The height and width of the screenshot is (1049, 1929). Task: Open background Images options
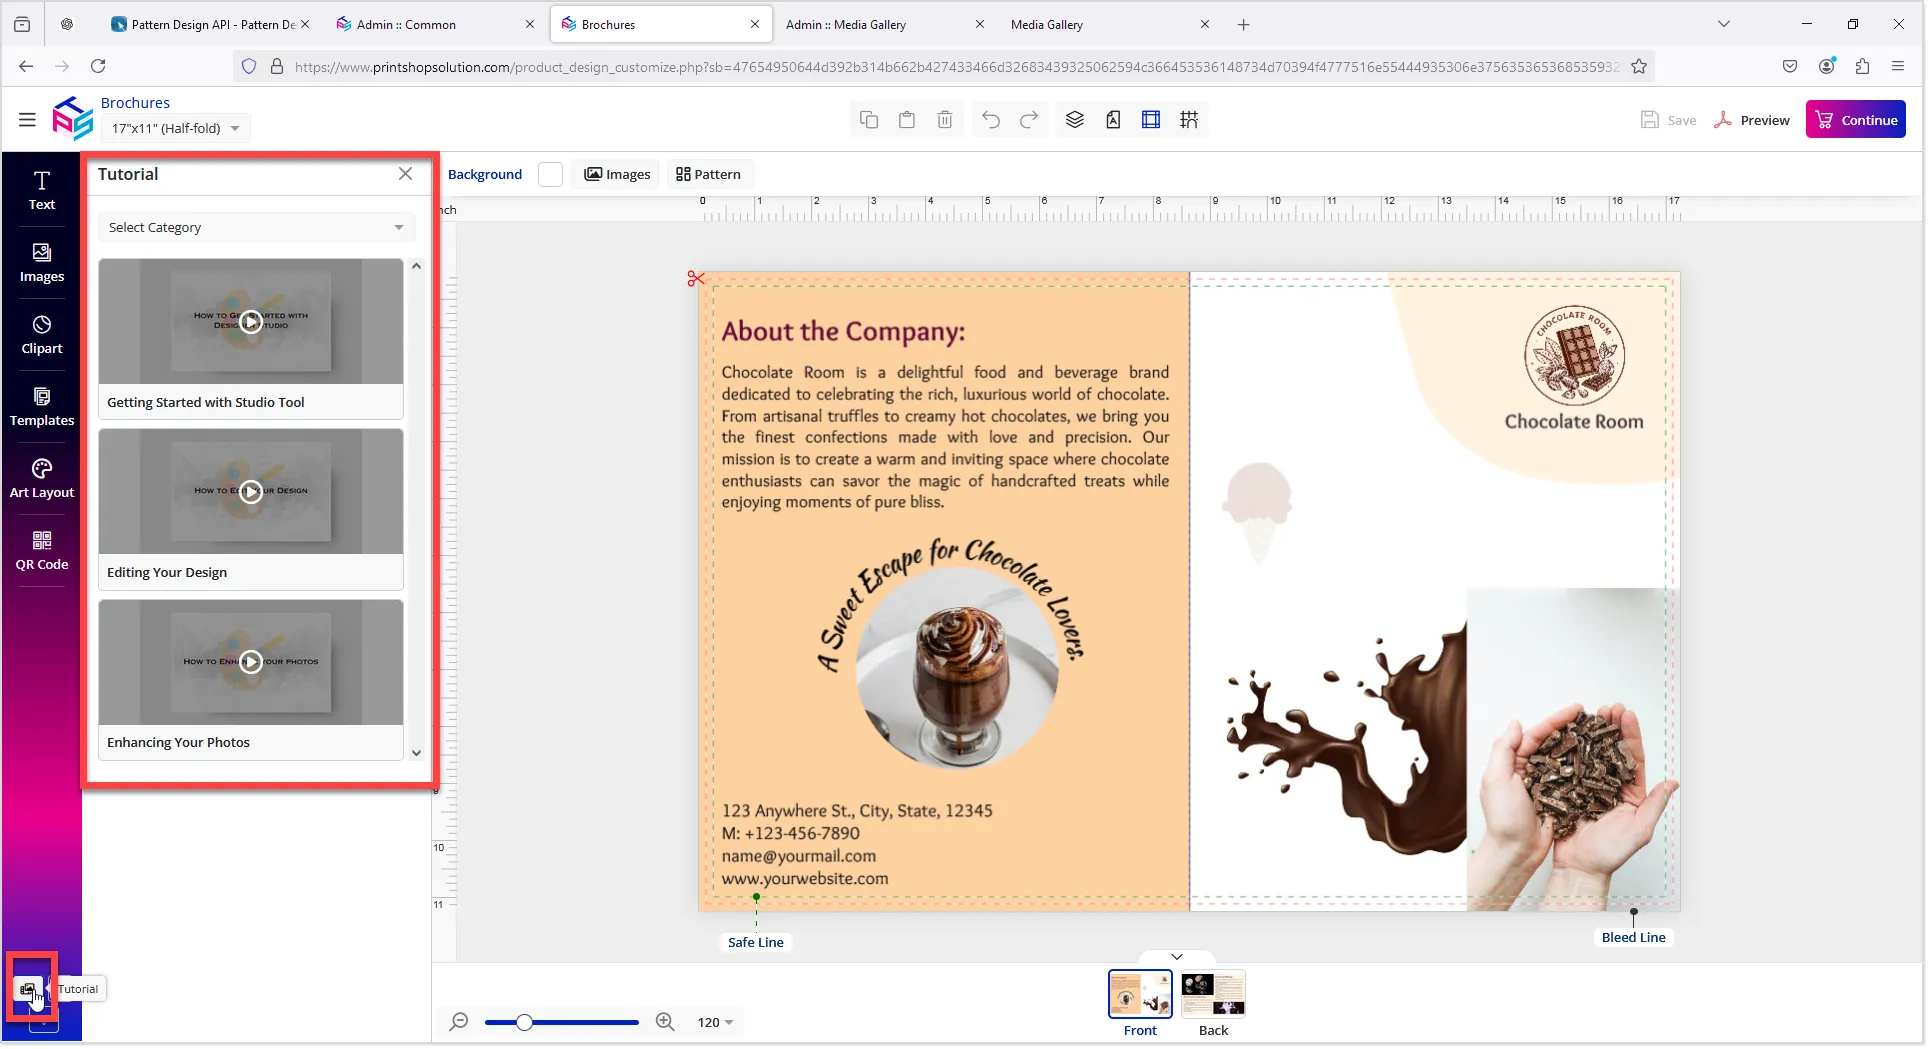click(618, 174)
